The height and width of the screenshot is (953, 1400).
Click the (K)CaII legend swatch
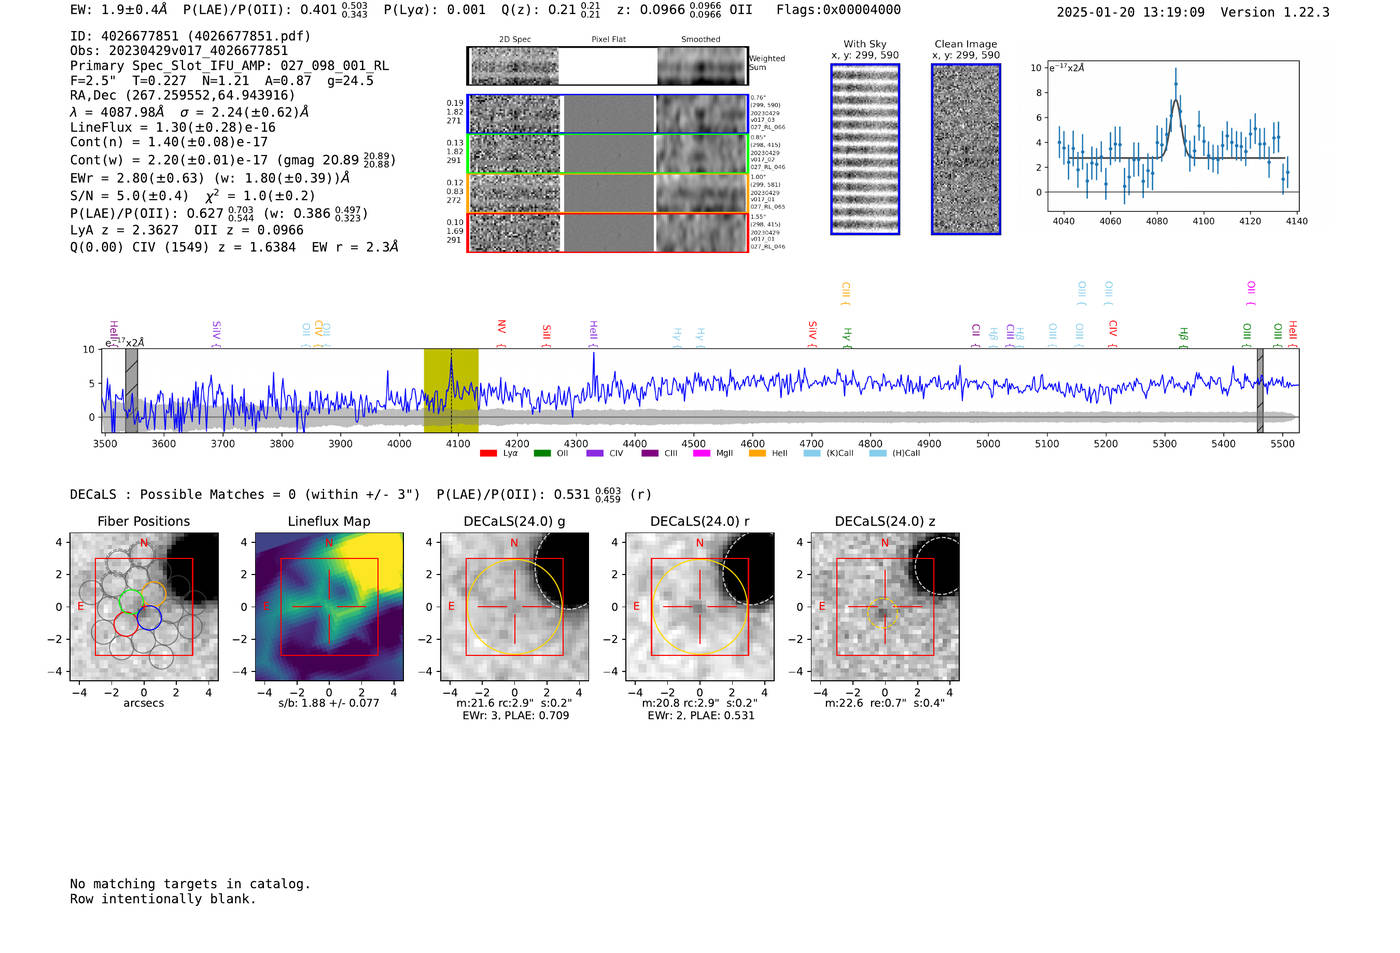[x=812, y=453]
